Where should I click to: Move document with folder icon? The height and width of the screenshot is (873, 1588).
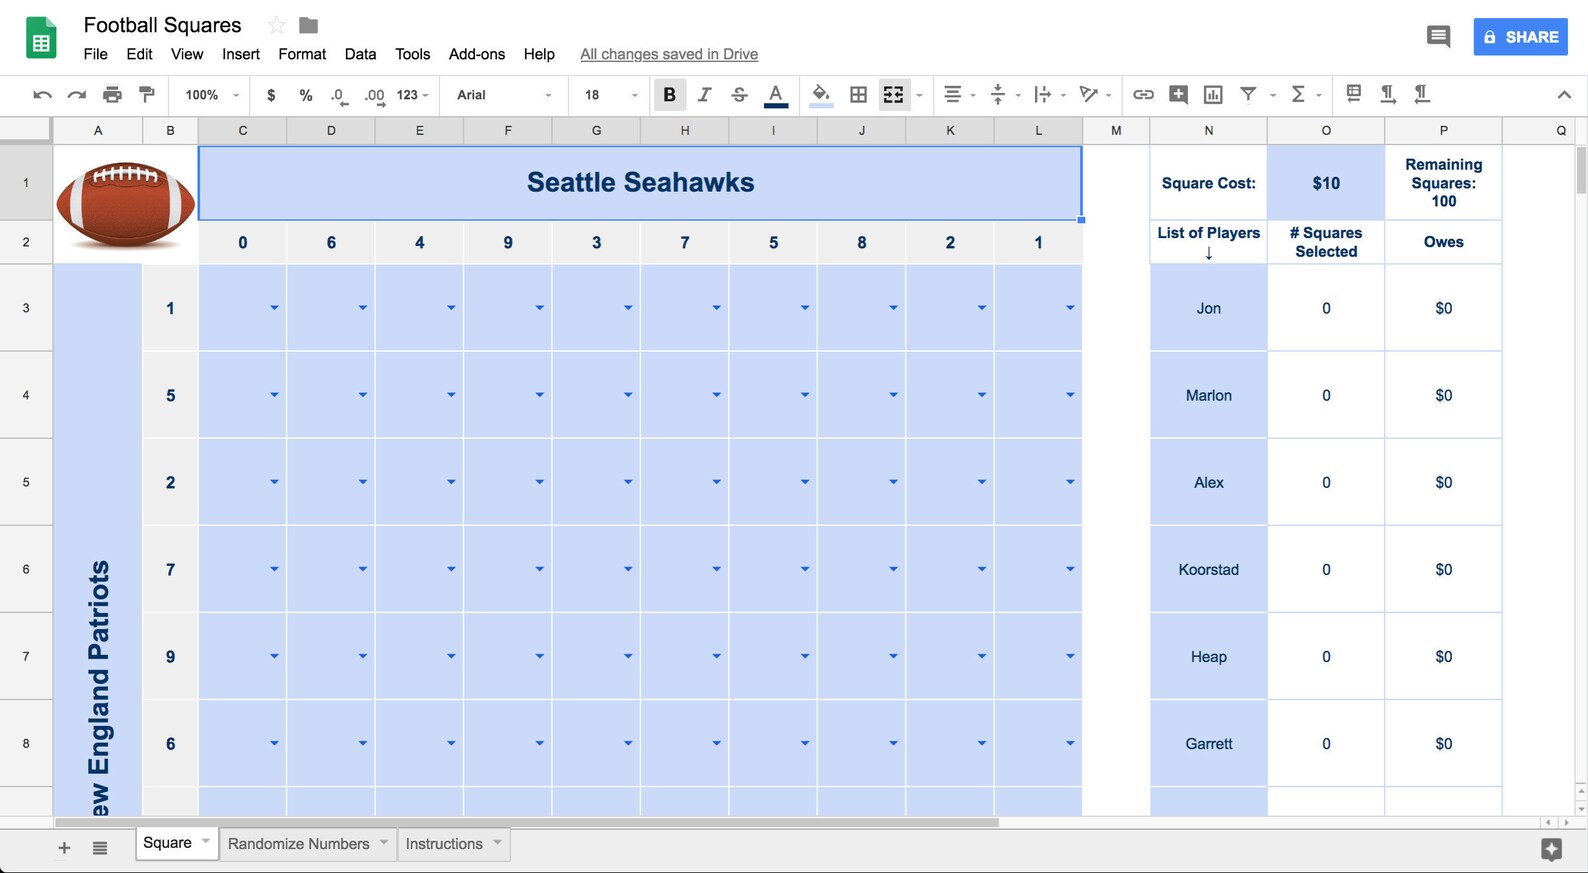(x=309, y=25)
